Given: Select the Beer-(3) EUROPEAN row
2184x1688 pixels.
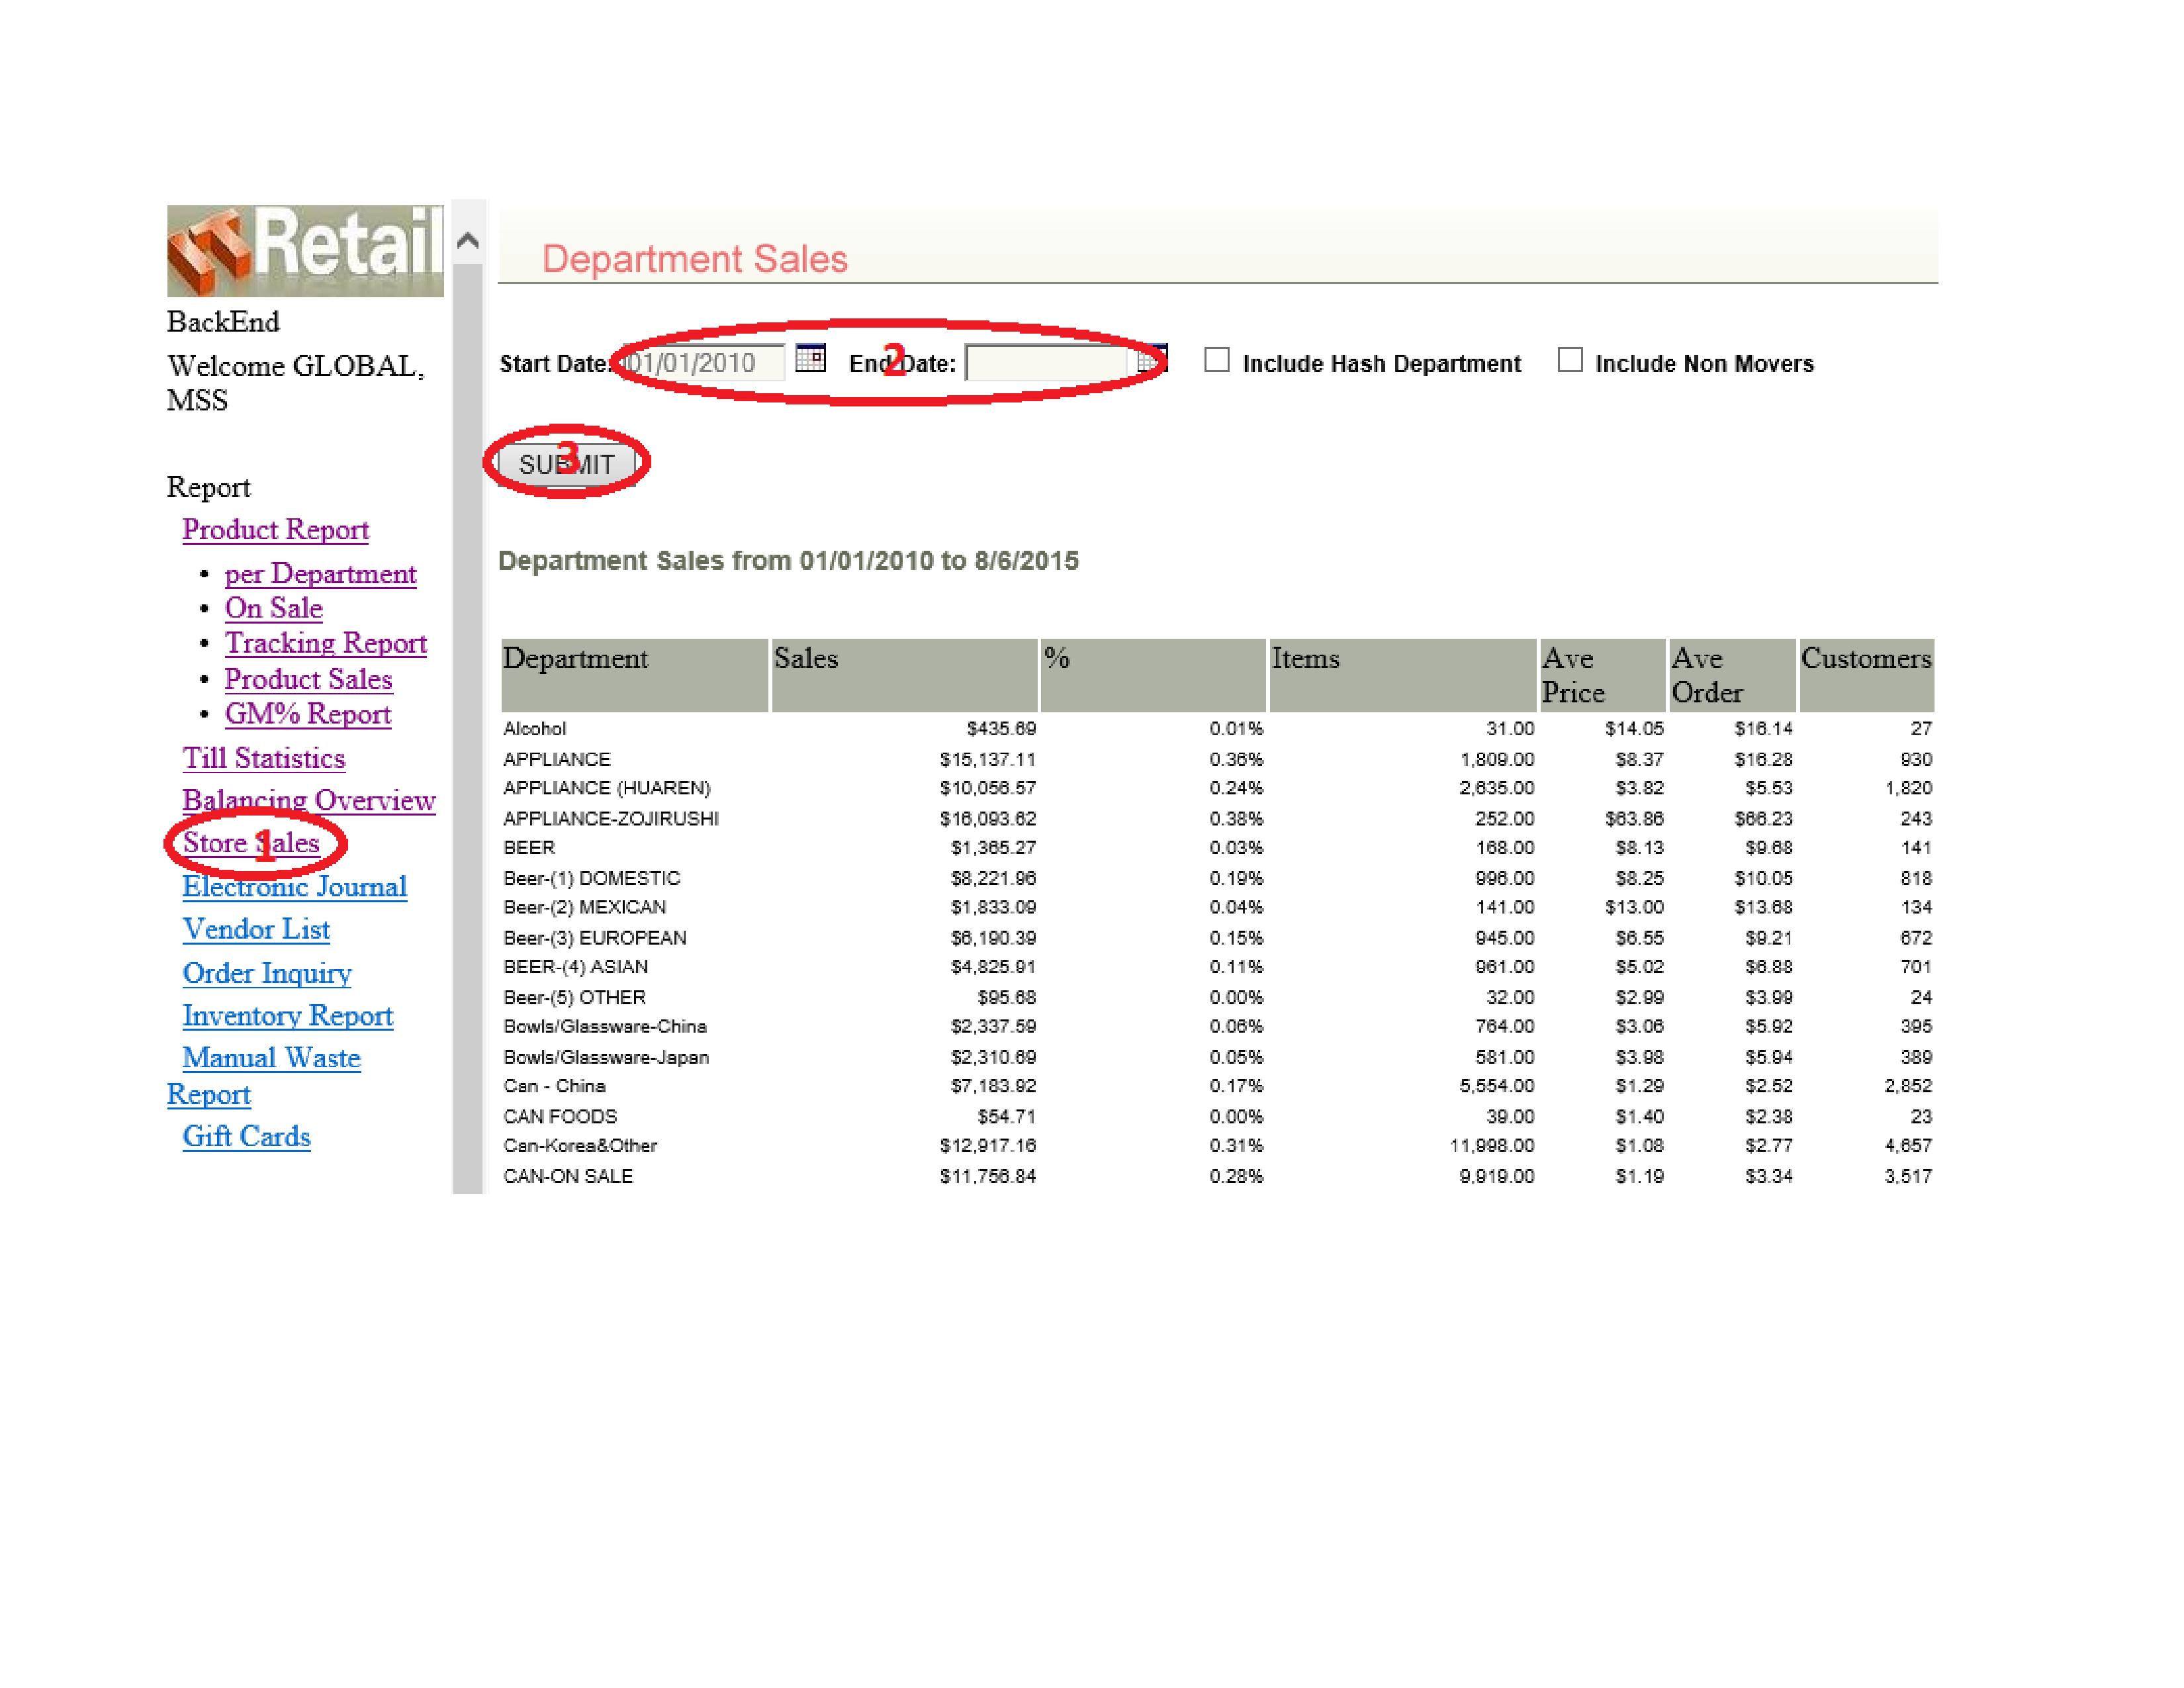Looking at the screenshot, I should pyautogui.click(x=1218, y=938).
